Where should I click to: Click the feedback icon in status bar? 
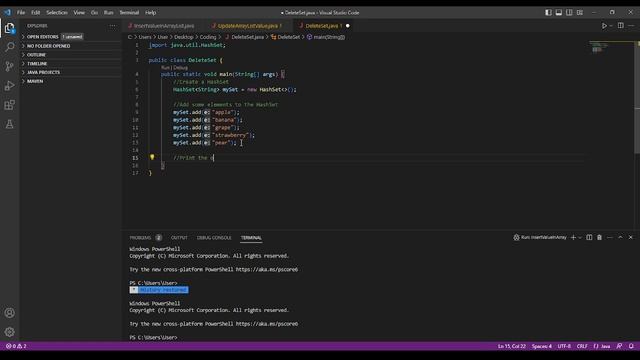coord(619,346)
